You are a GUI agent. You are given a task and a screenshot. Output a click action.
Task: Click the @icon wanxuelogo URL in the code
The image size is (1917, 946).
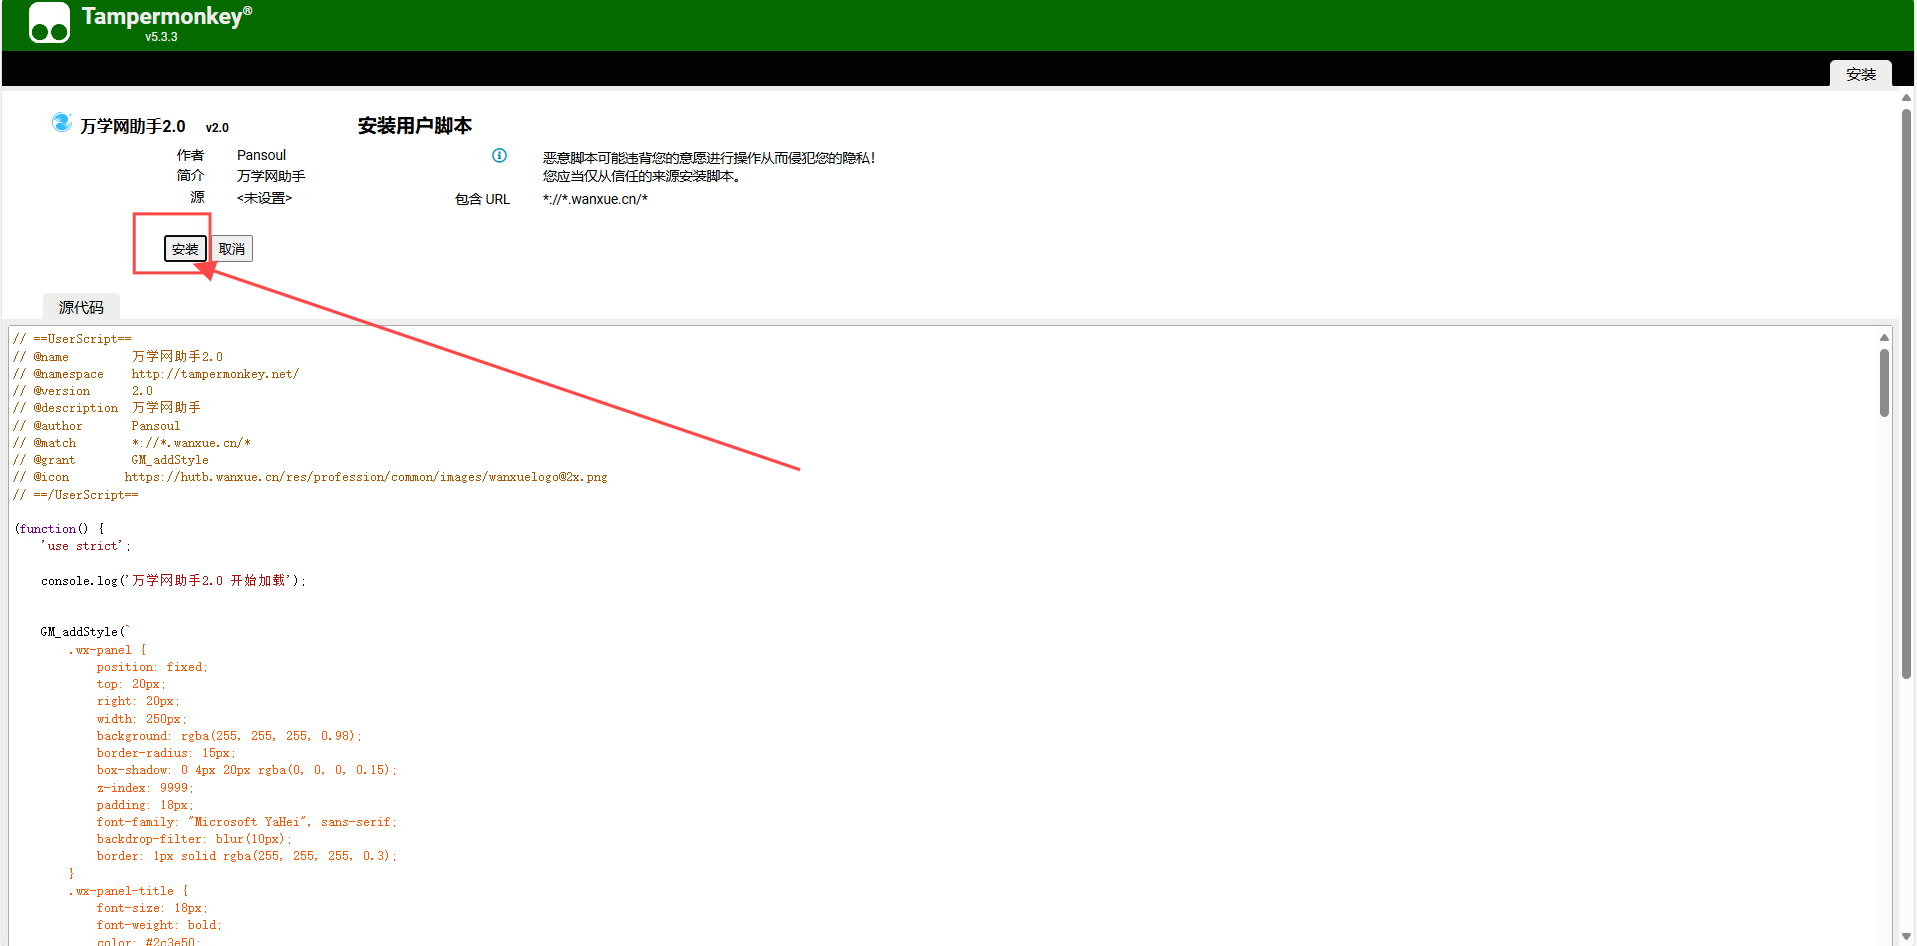click(x=365, y=478)
